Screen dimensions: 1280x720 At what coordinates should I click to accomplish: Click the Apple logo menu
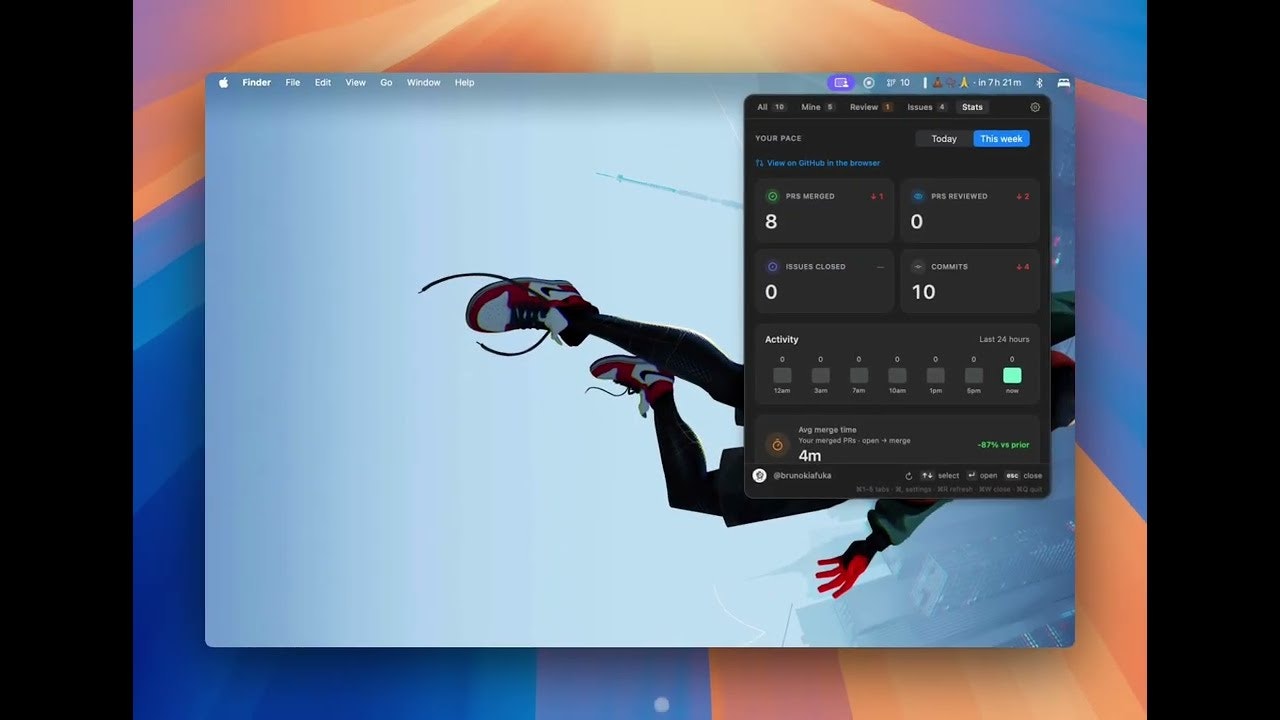(223, 83)
